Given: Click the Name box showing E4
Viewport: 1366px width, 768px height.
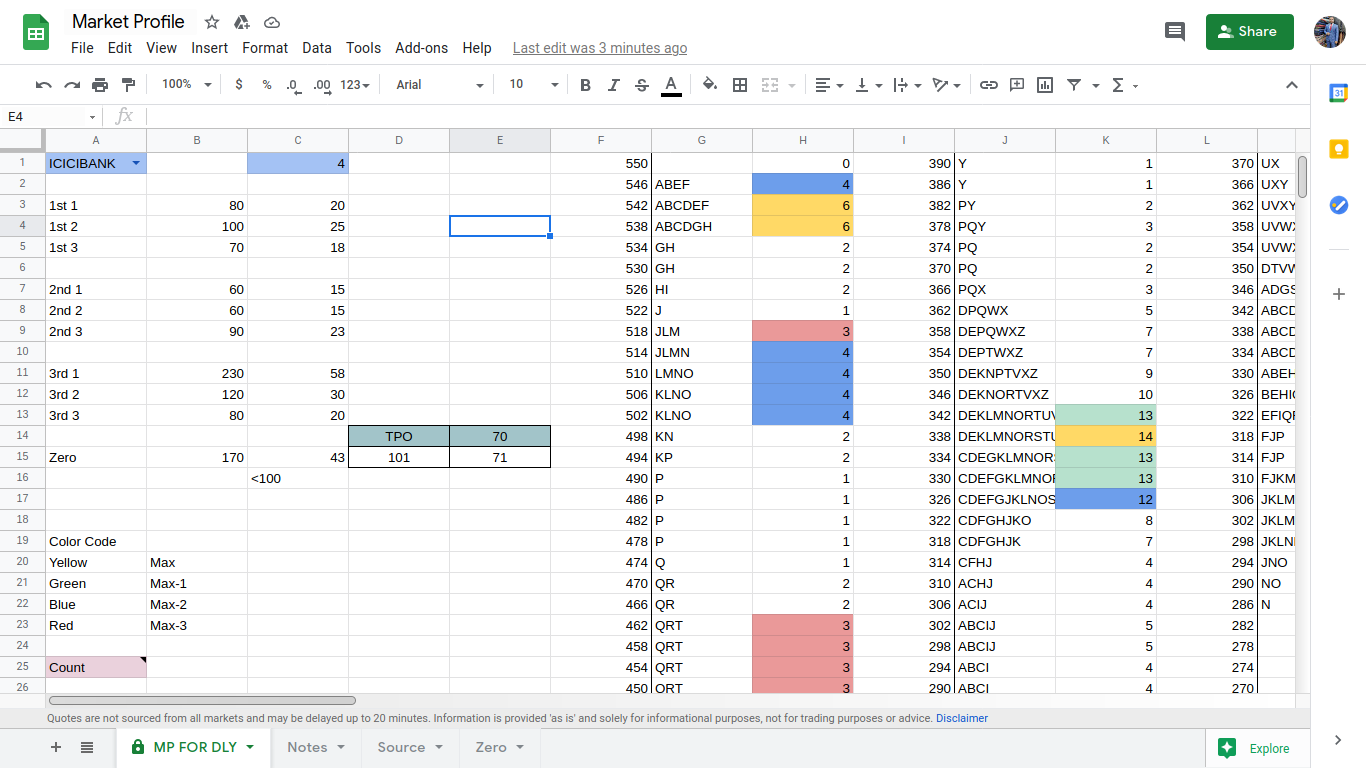Looking at the screenshot, I should pos(50,116).
